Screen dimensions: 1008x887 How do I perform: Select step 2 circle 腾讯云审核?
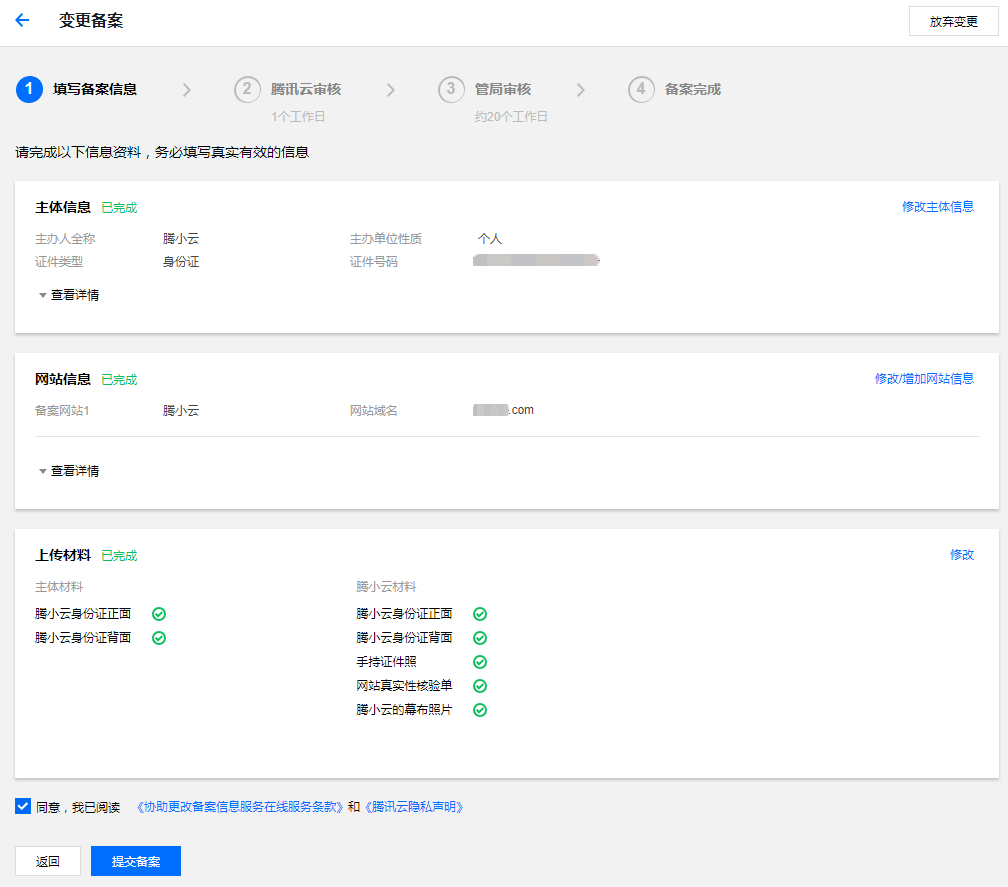[x=248, y=89]
